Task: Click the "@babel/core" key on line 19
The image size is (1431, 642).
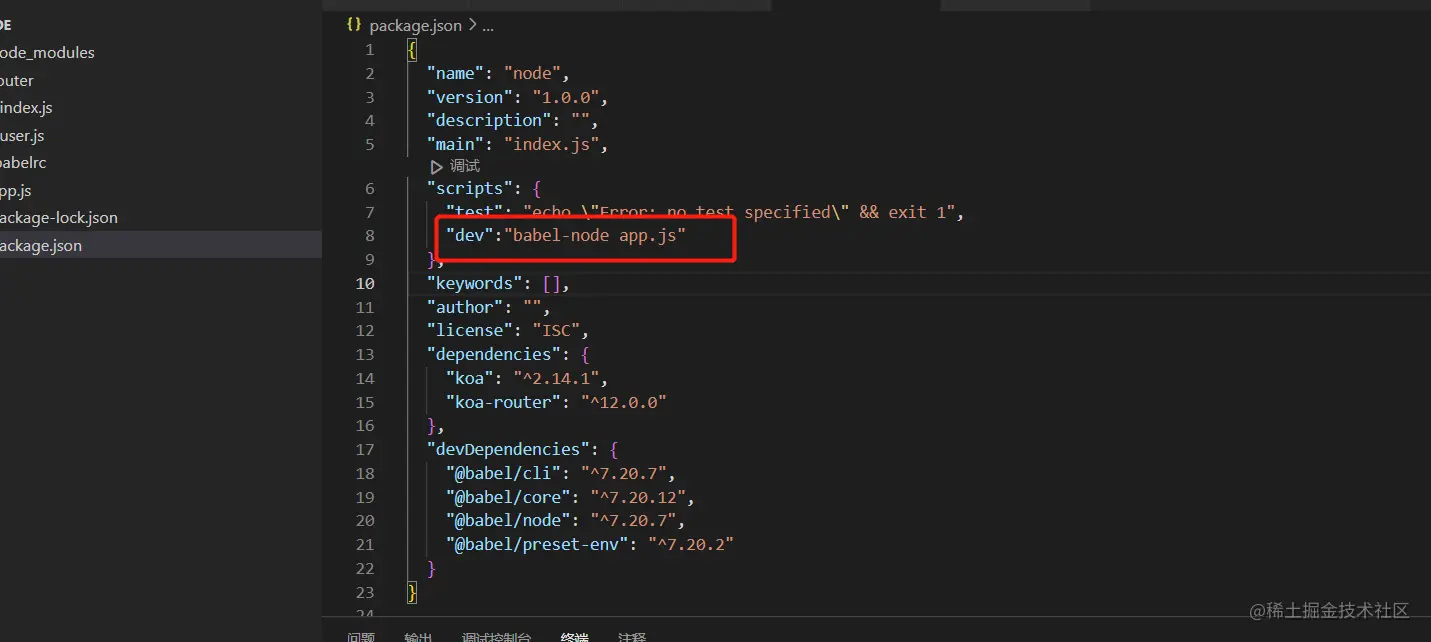Action: click(508, 497)
